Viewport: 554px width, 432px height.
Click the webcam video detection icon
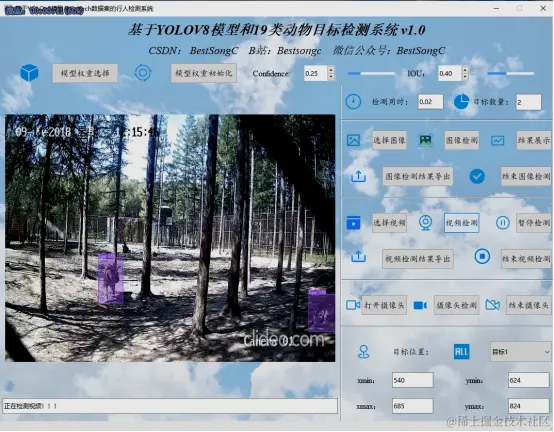(x=425, y=223)
